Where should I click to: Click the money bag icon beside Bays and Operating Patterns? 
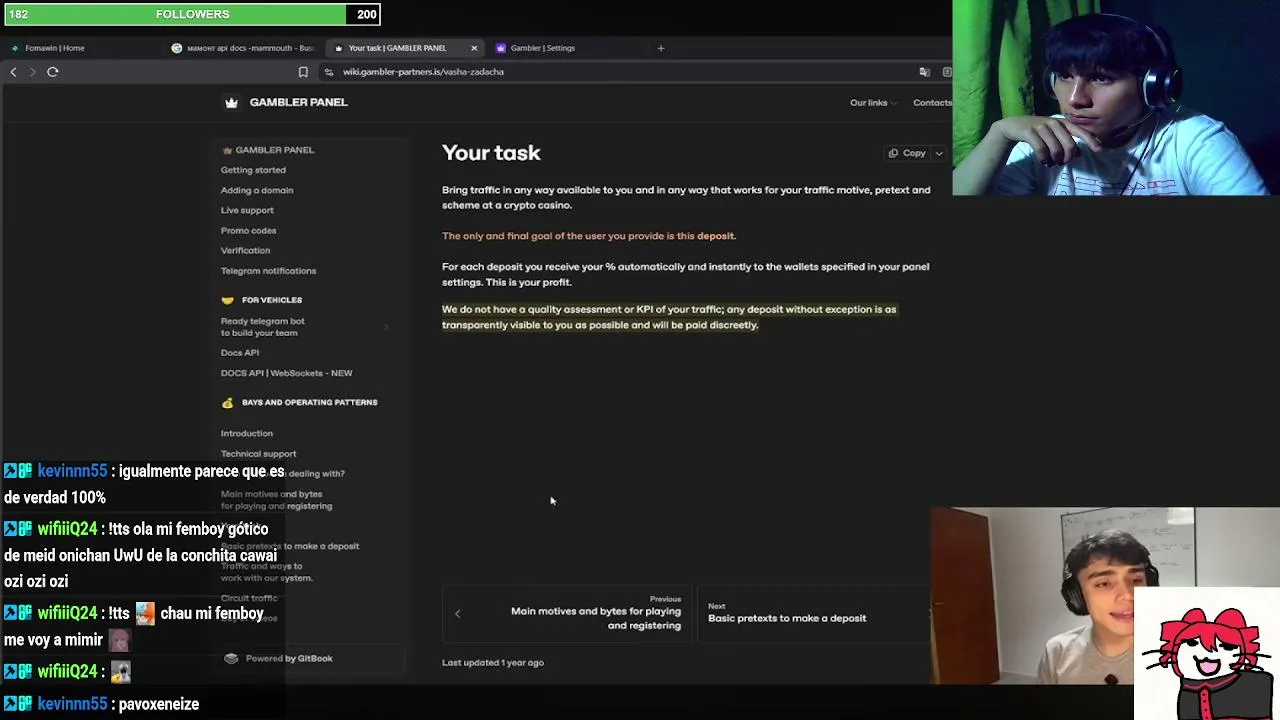[227, 402]
